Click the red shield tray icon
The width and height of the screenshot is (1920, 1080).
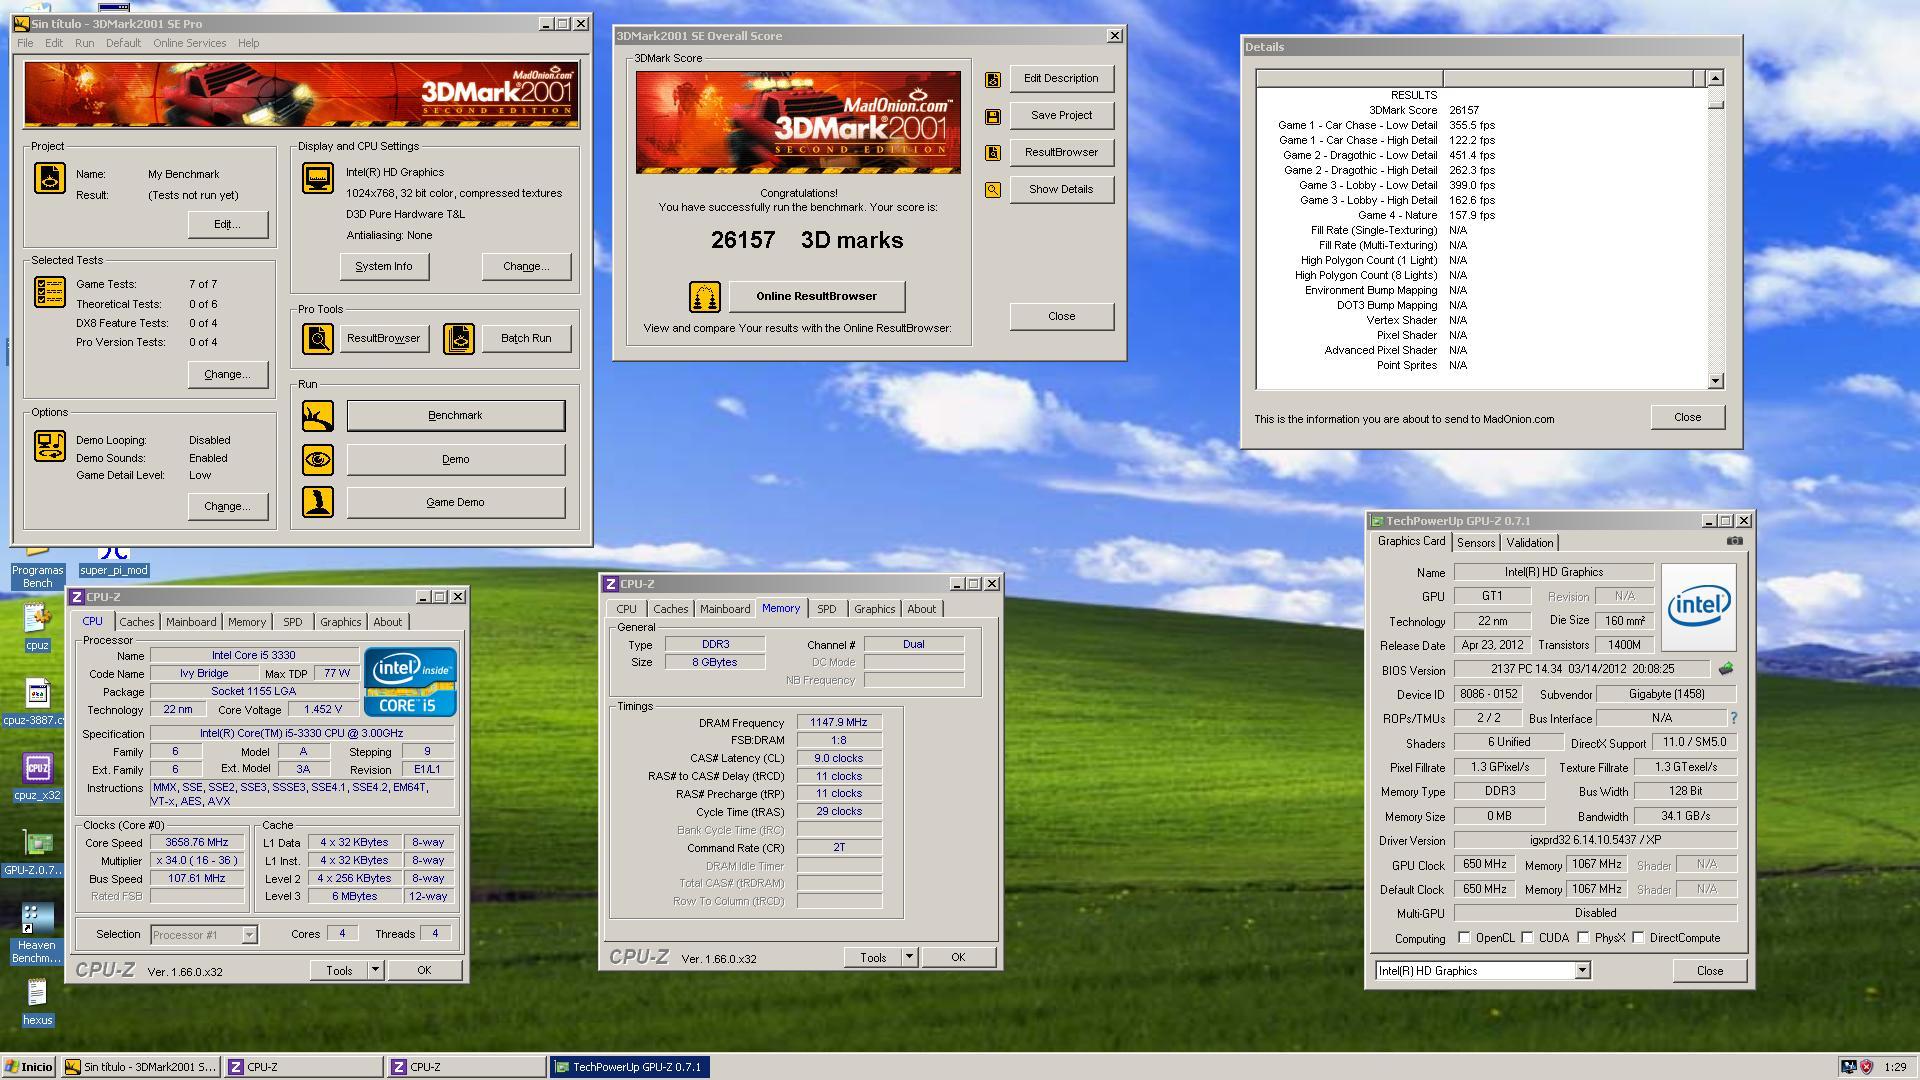tap(1866, 1067)
